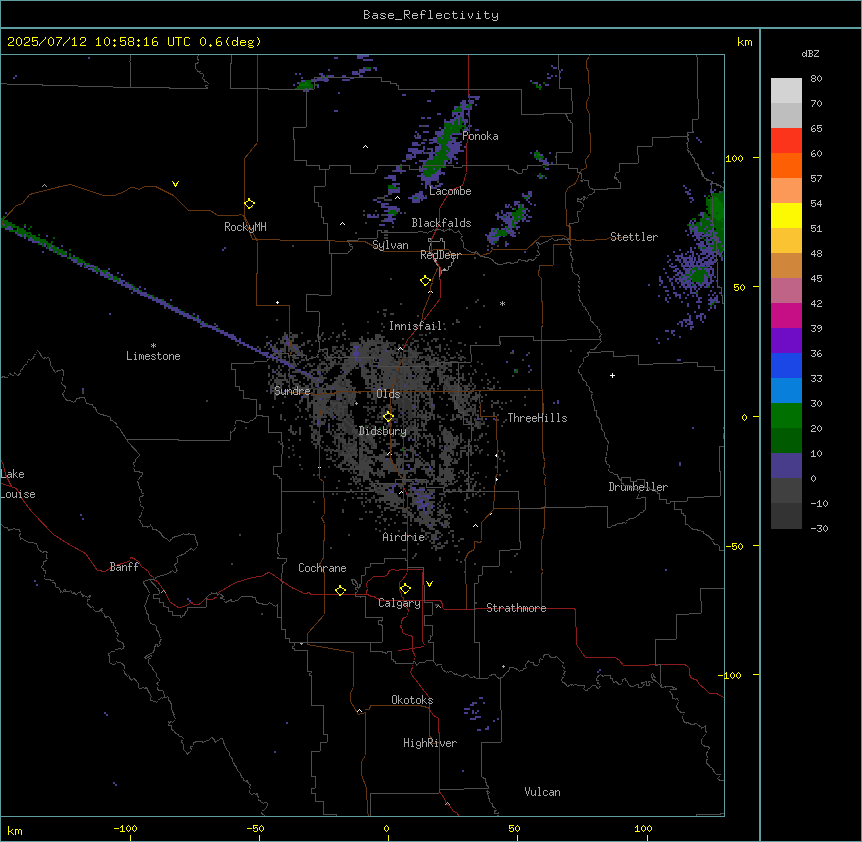Click the Sylvan city label

point(390,245)
